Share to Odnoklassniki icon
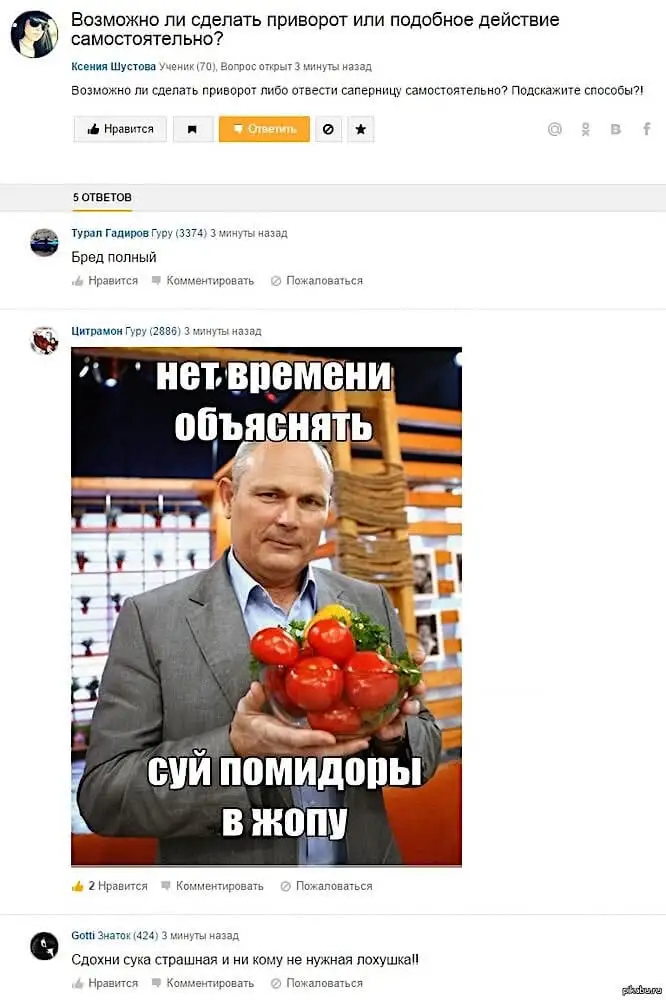This screenshot has width=666, height=1000. coord(586,129)
